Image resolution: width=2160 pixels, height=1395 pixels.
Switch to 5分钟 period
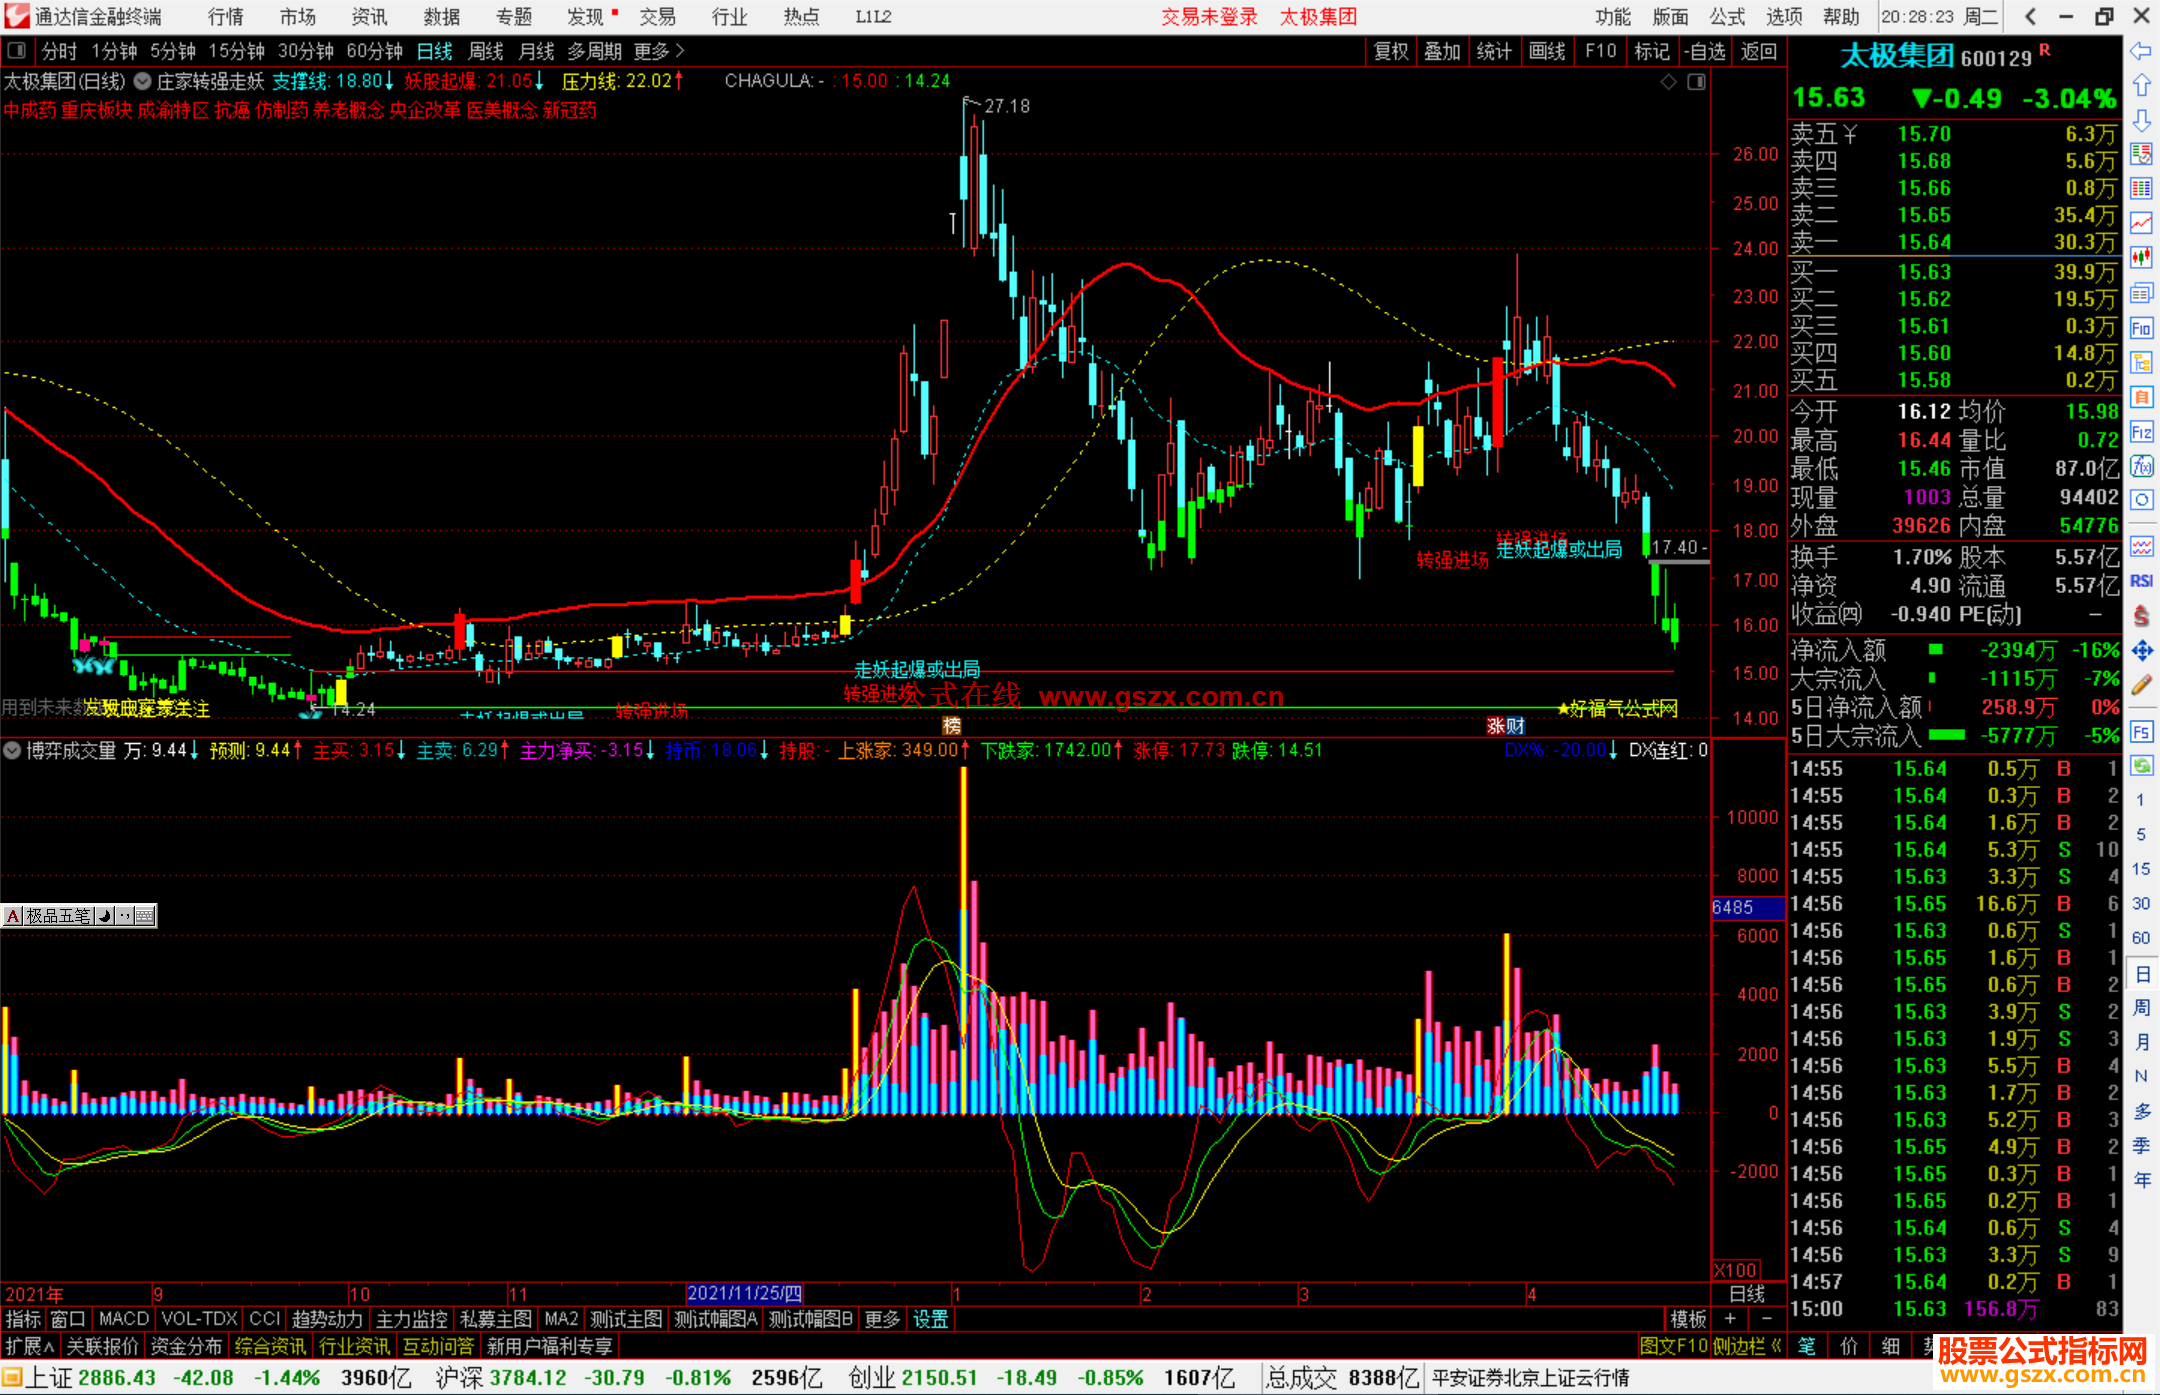(173, 51)
